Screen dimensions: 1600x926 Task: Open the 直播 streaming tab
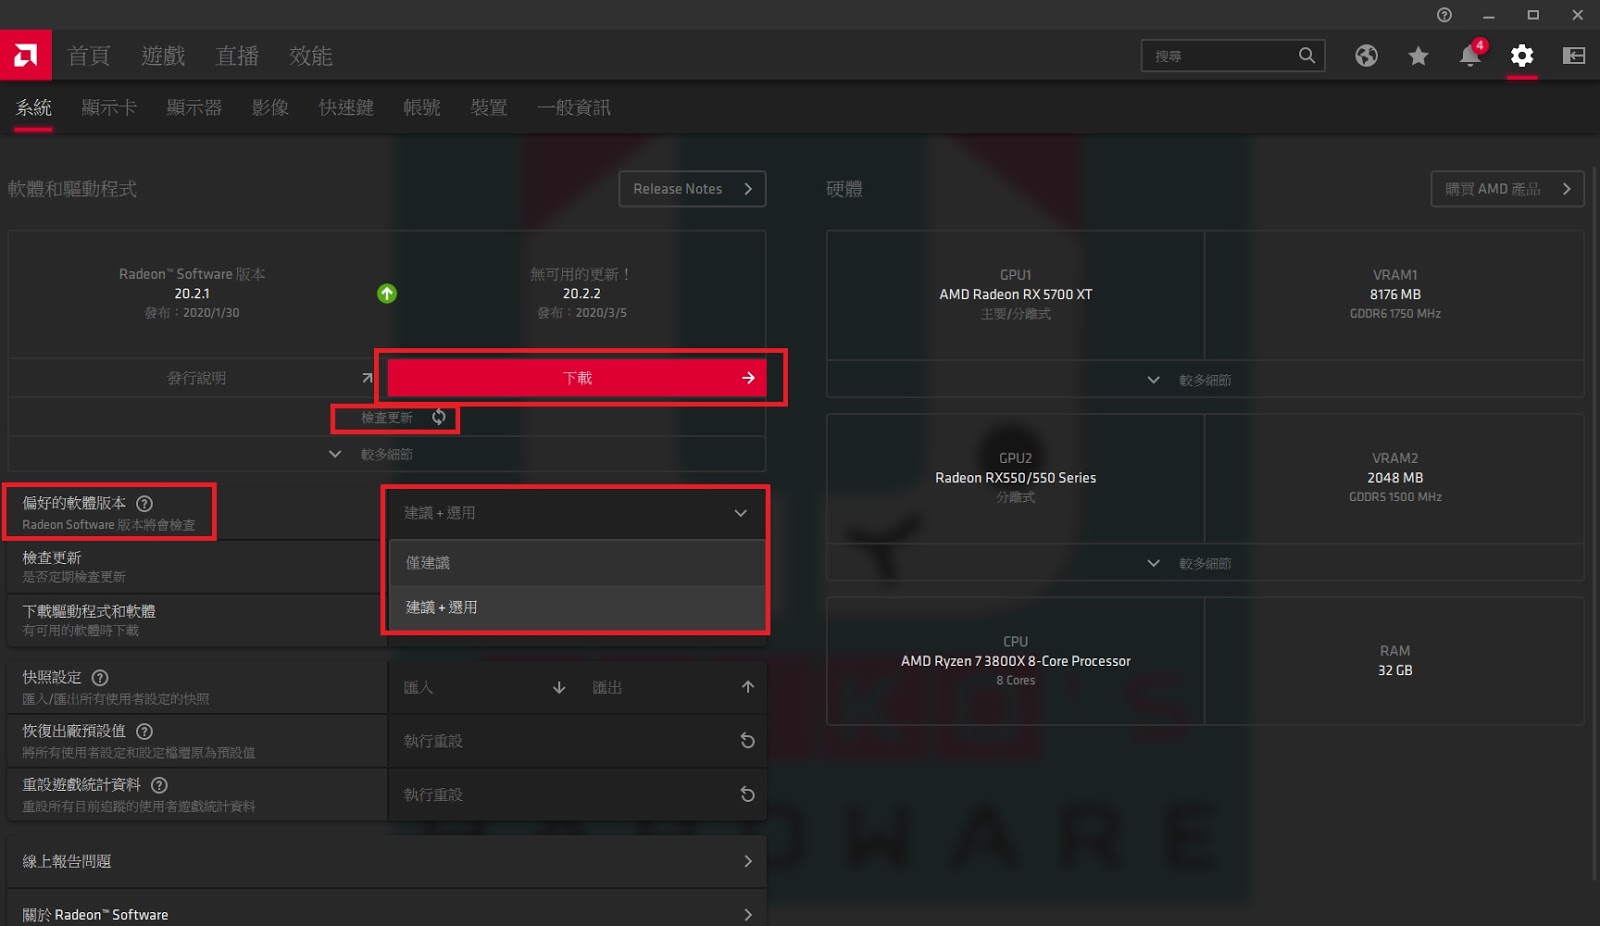point(237,56)
